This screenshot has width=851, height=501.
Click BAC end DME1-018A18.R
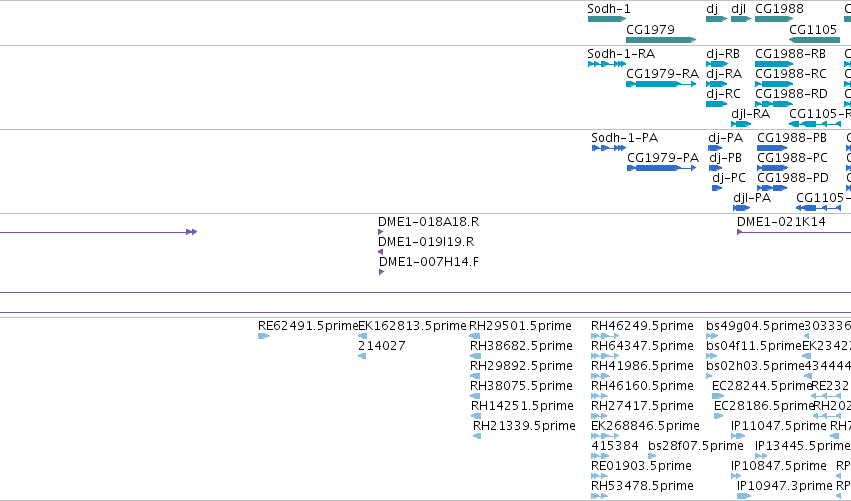pyautogui.click(x=380, y=232)
